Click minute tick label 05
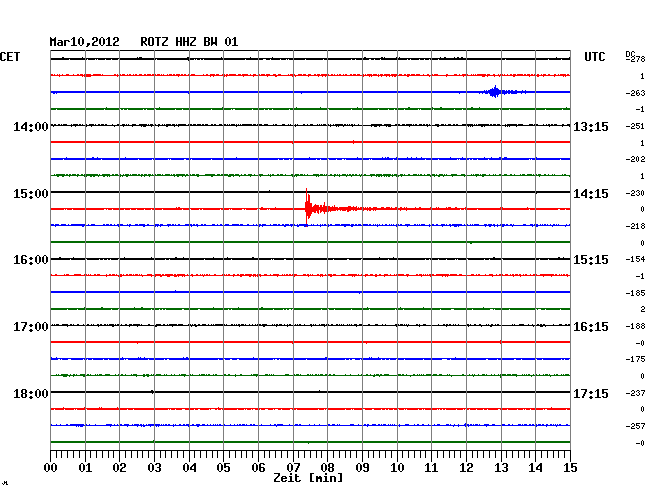Screen dimensions: 650x494 223,467
